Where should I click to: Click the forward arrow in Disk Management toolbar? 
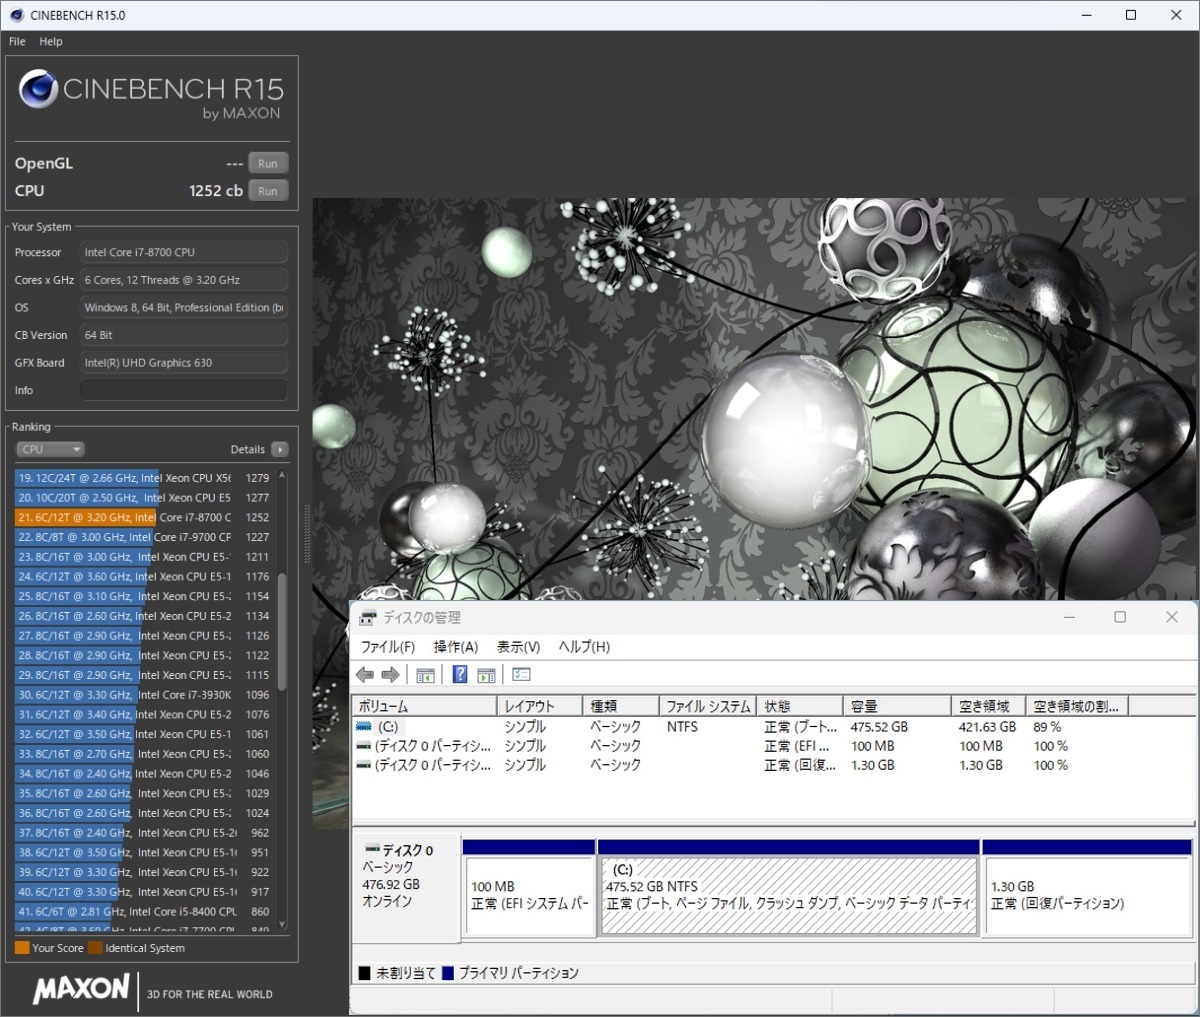(x=390, y=675)
